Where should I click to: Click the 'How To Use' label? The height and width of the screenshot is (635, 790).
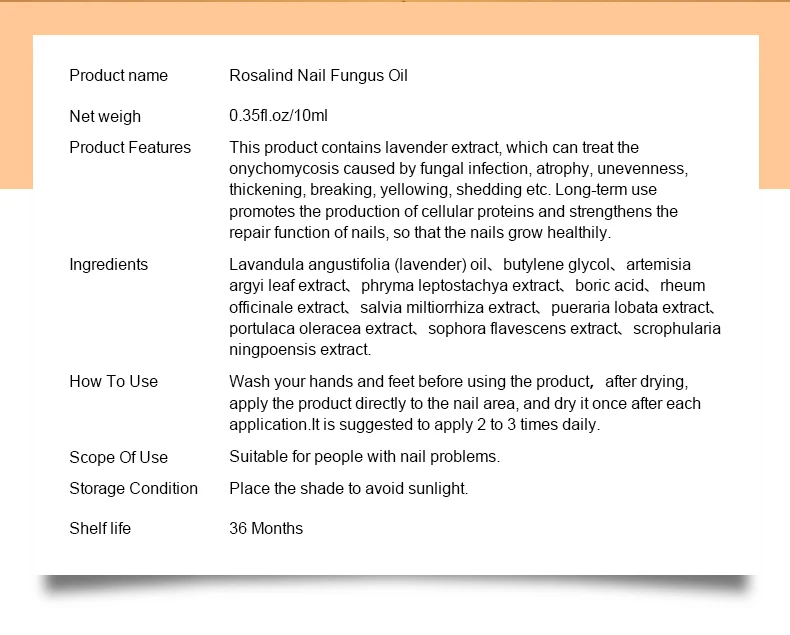click(x=113, y=382)
